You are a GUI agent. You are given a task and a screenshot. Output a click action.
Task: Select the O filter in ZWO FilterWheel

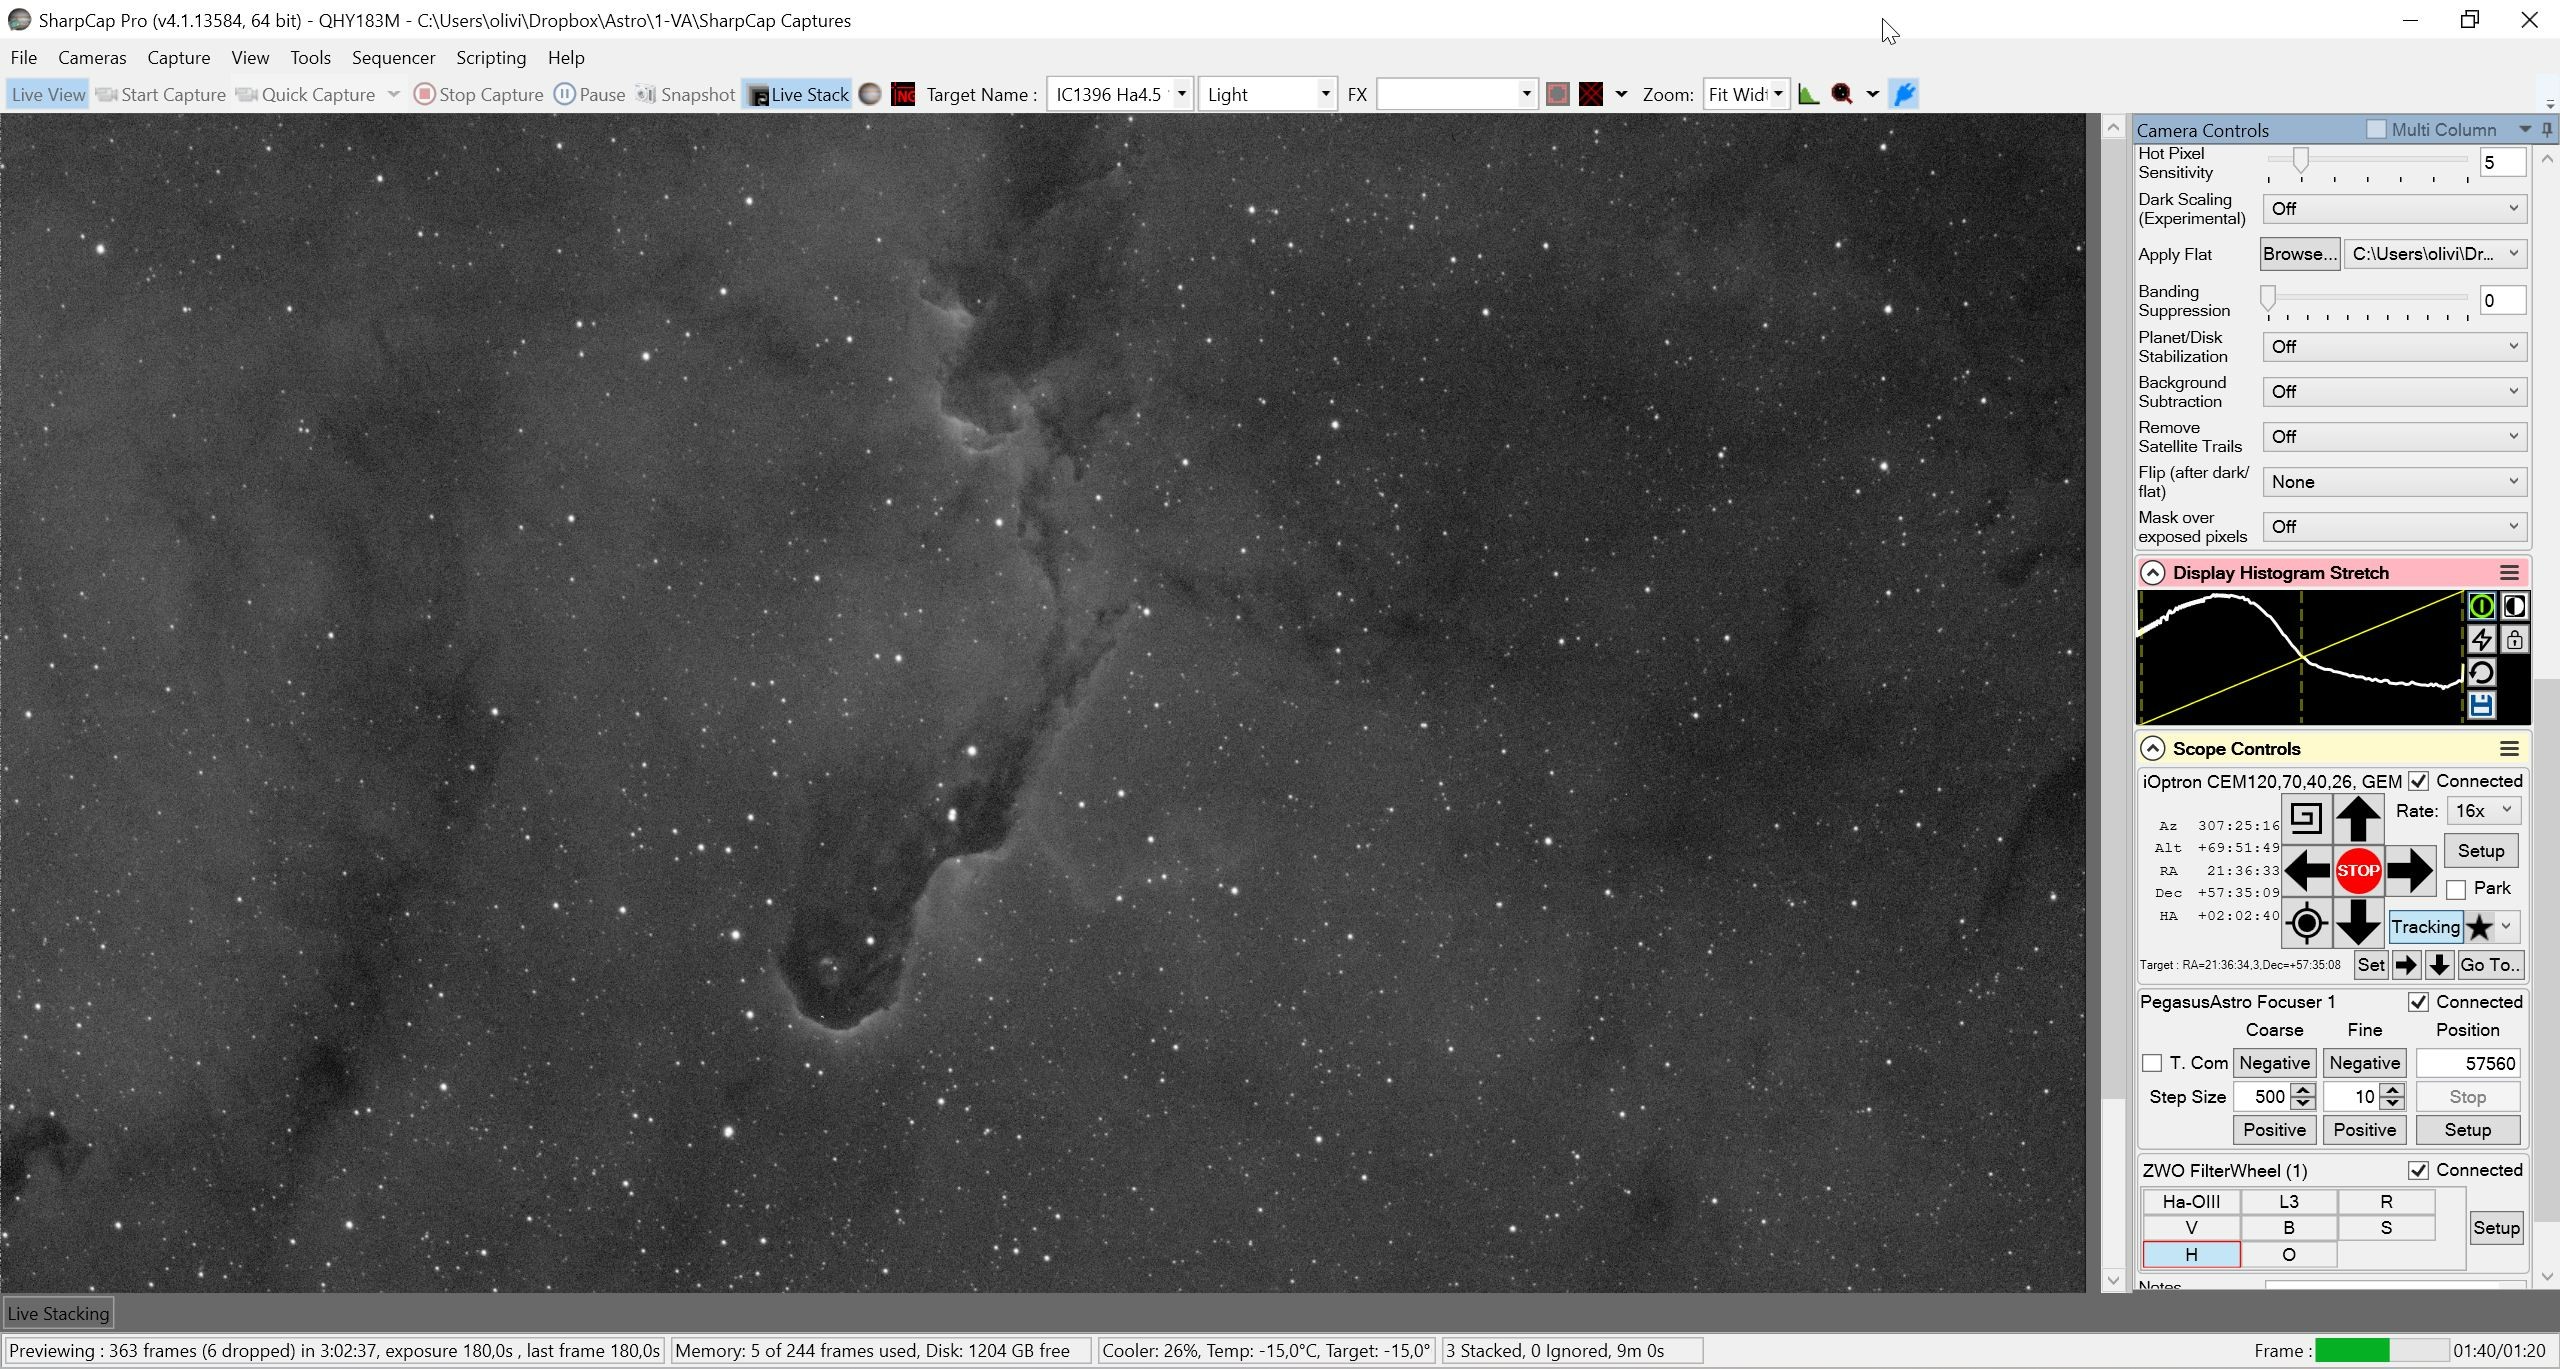[2288, 1254]
